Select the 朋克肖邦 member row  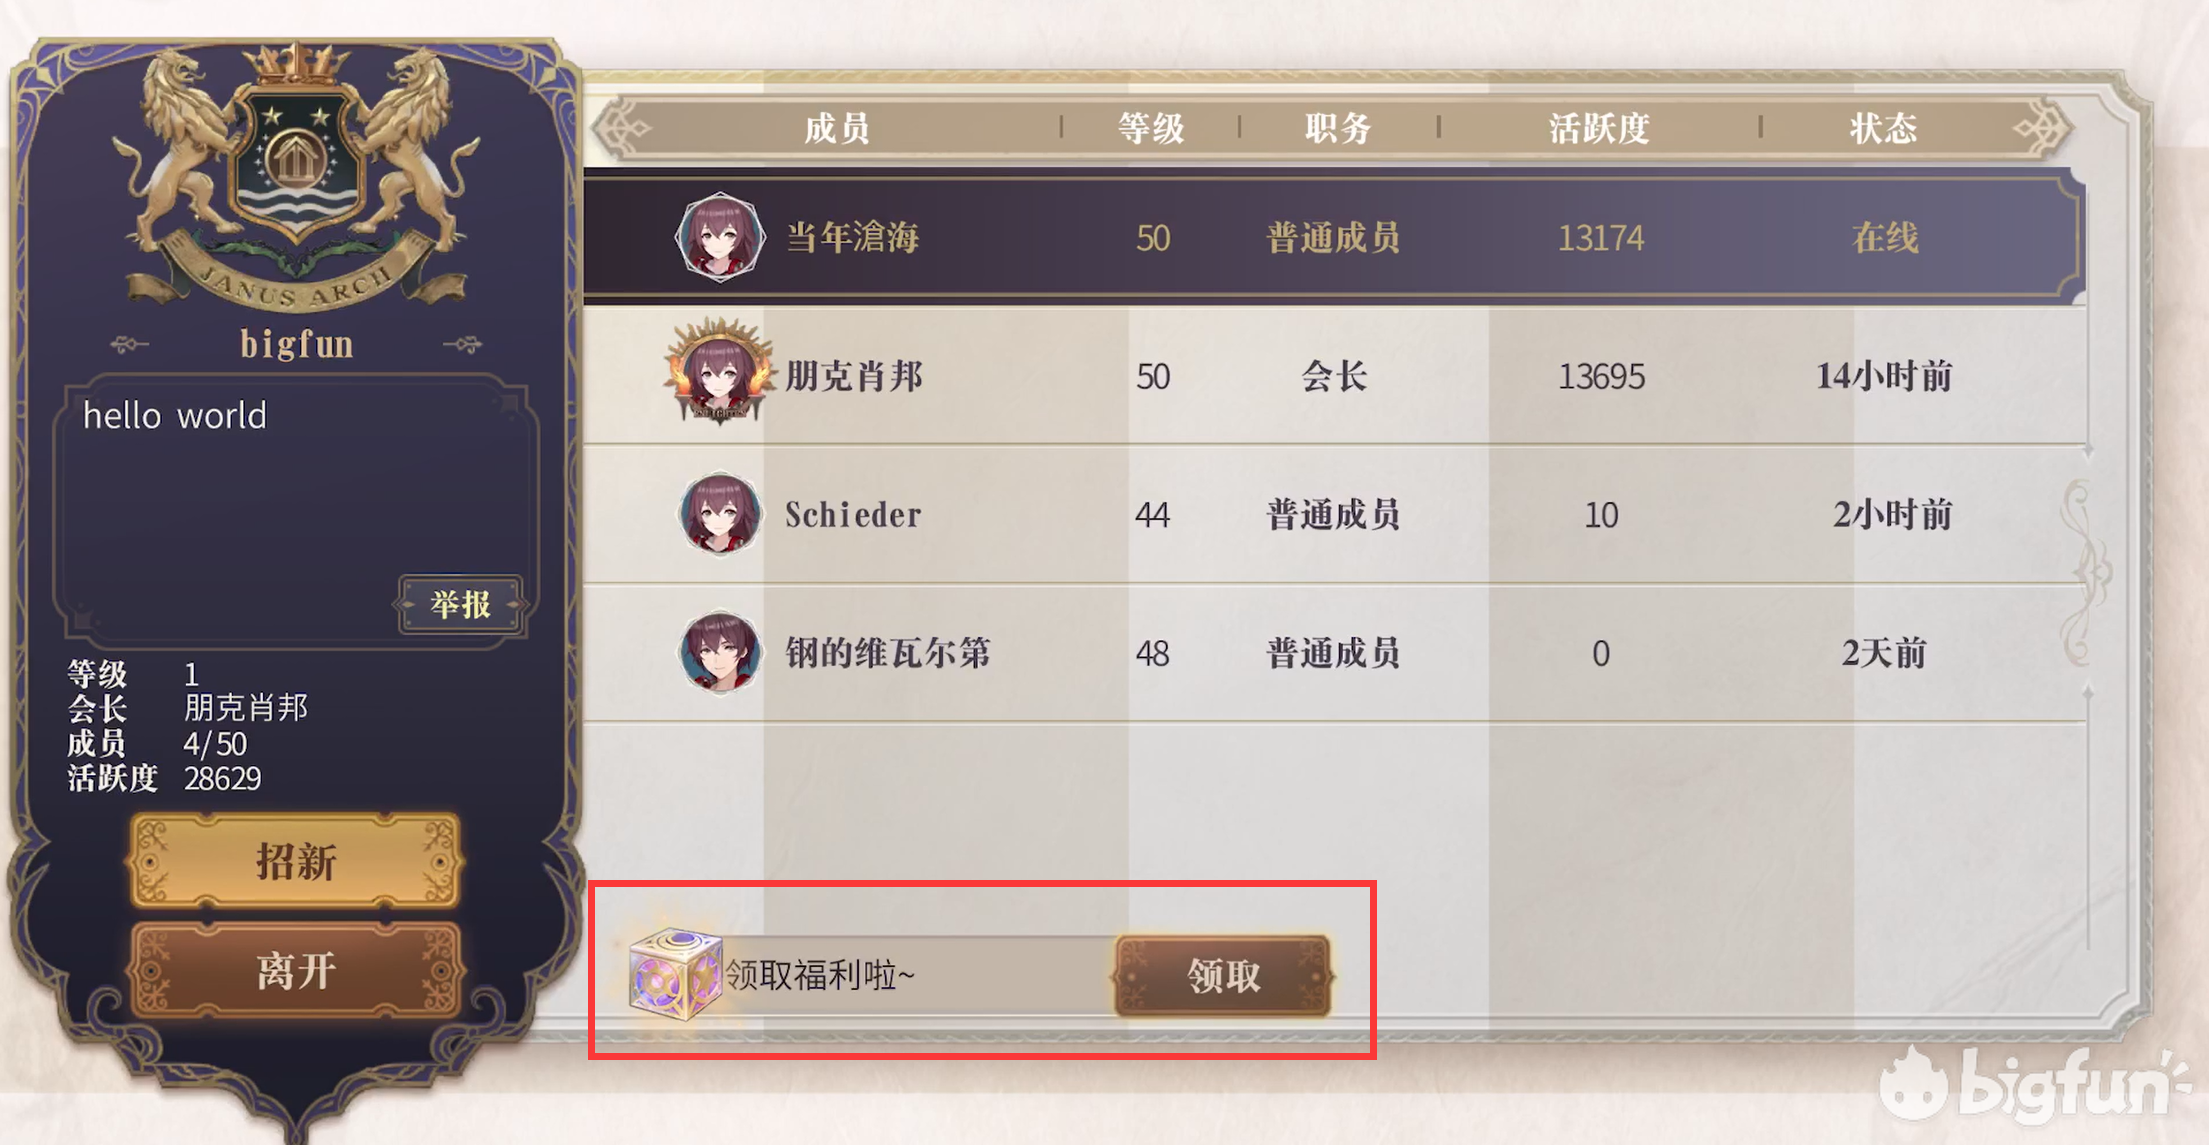pos(1335,376)
